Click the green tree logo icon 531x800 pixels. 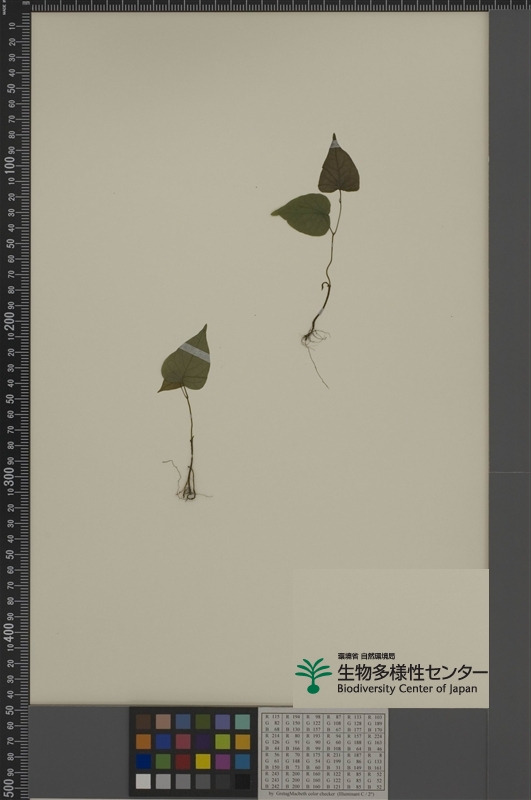click(313, 675)
